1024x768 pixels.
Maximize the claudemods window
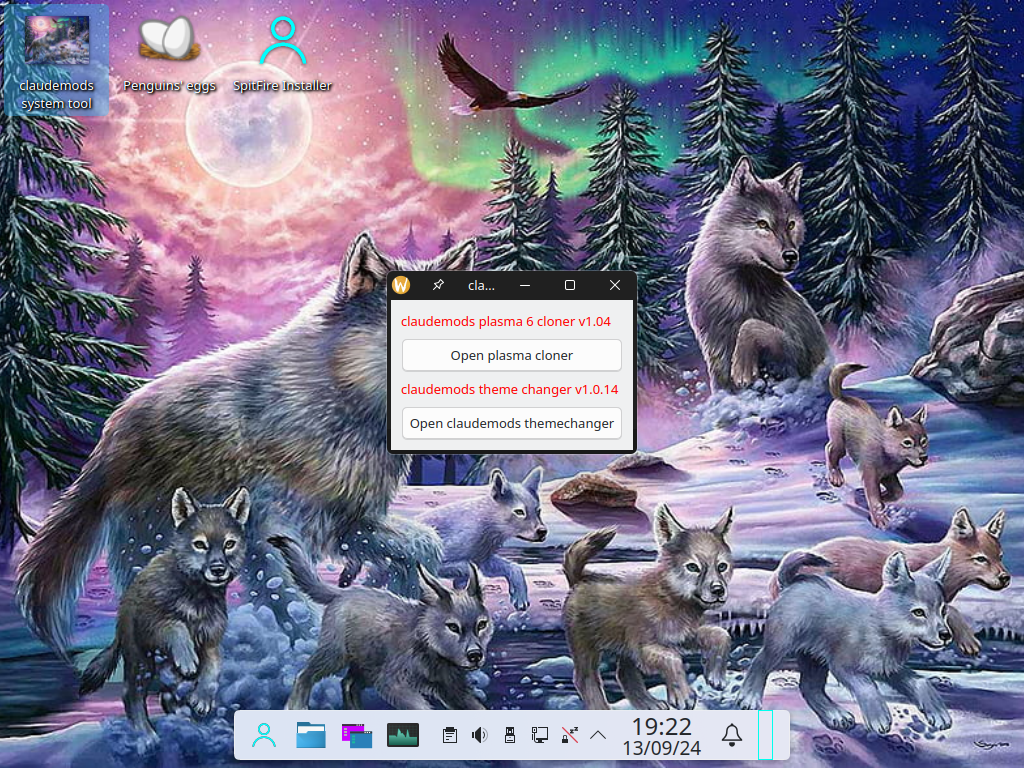[x=569, y=285]
